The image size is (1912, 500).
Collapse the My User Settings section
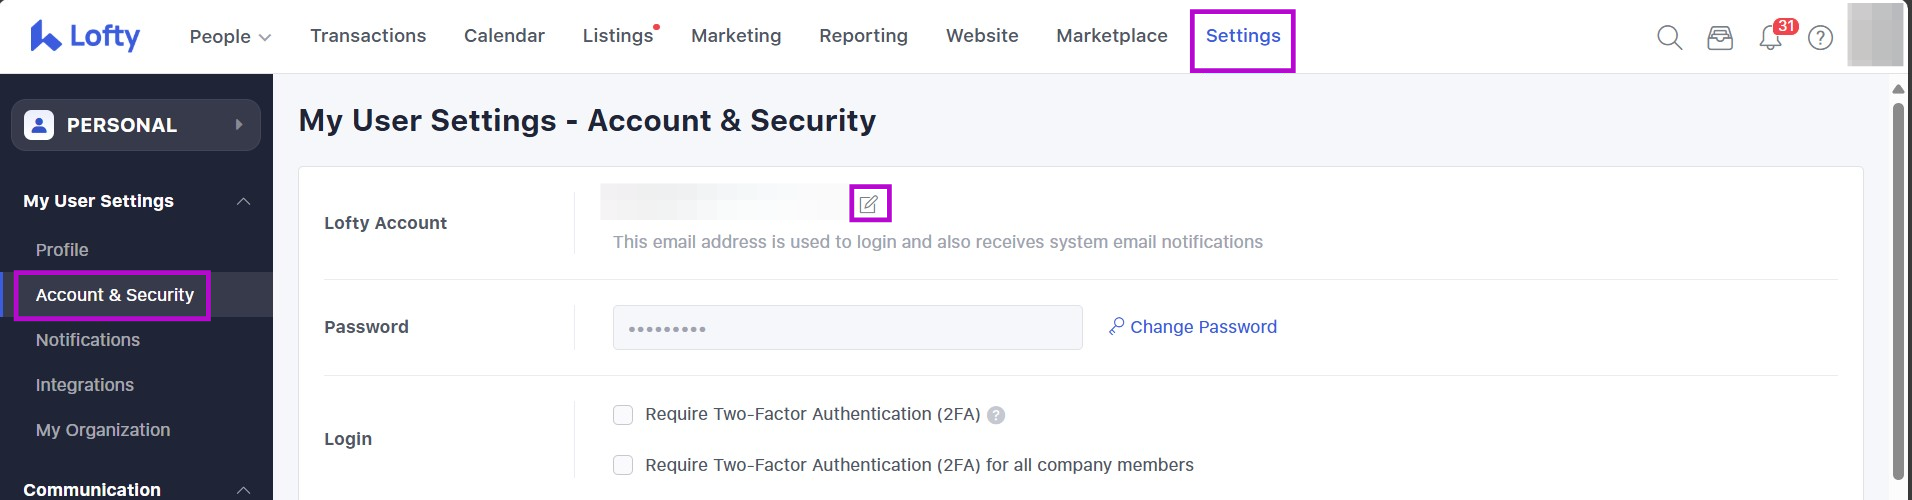coord(243,201)
